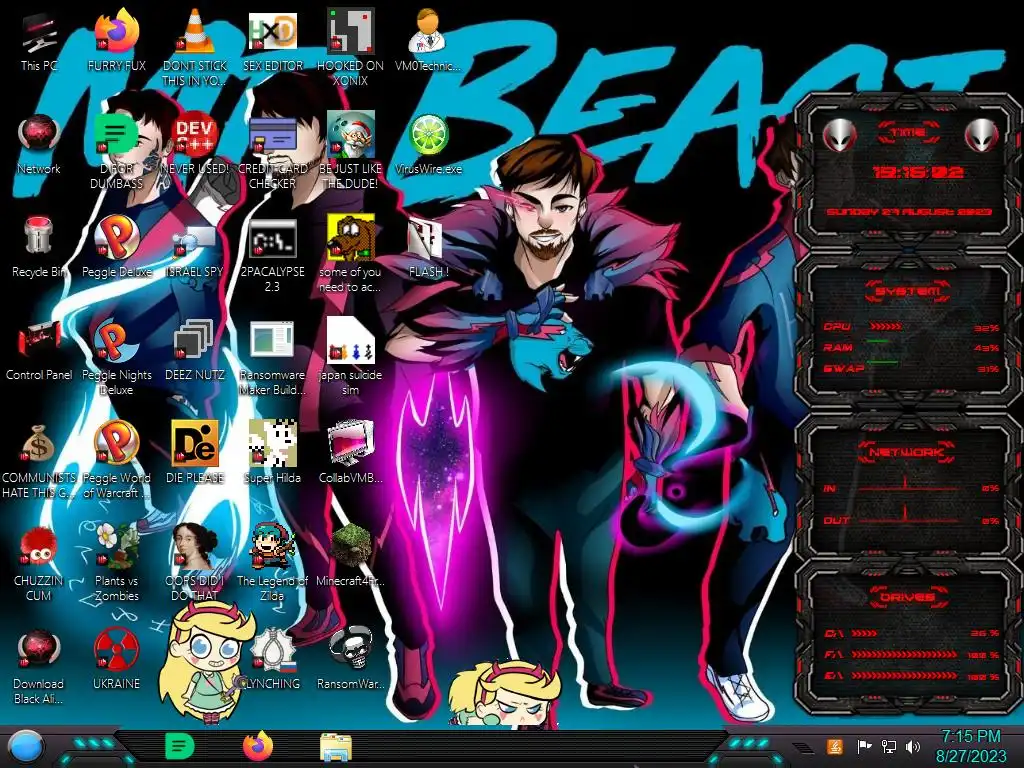Click the right alien head widget icon

(982, 135)
